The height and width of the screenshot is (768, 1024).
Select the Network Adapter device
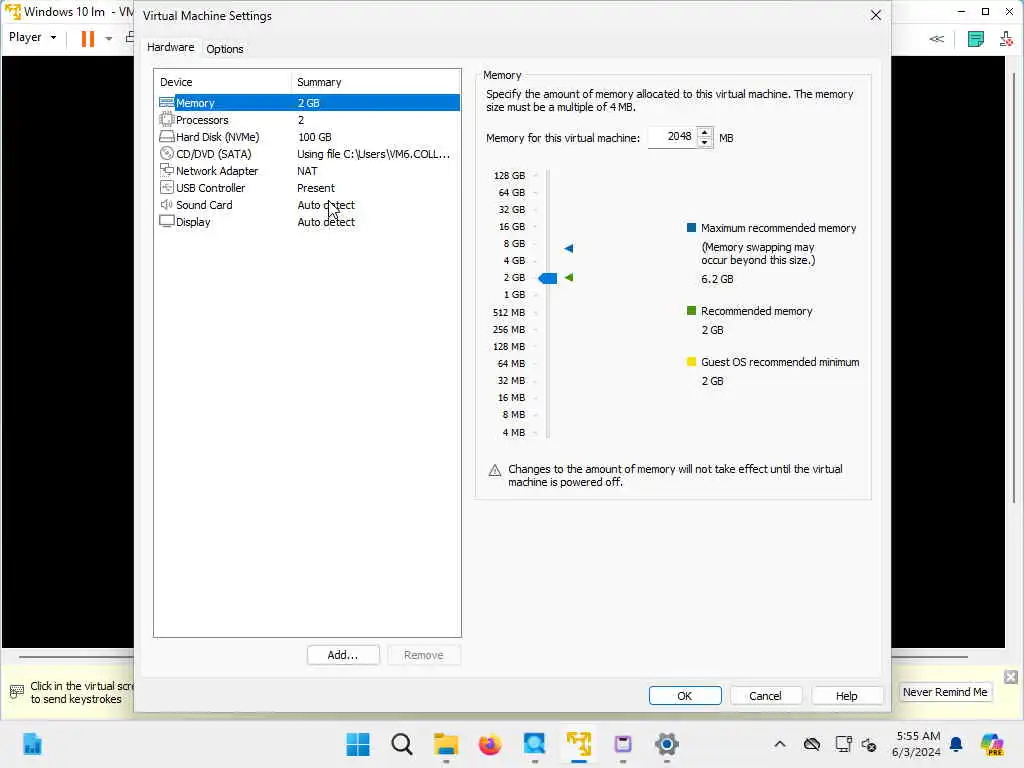click(x=309, y=170)
